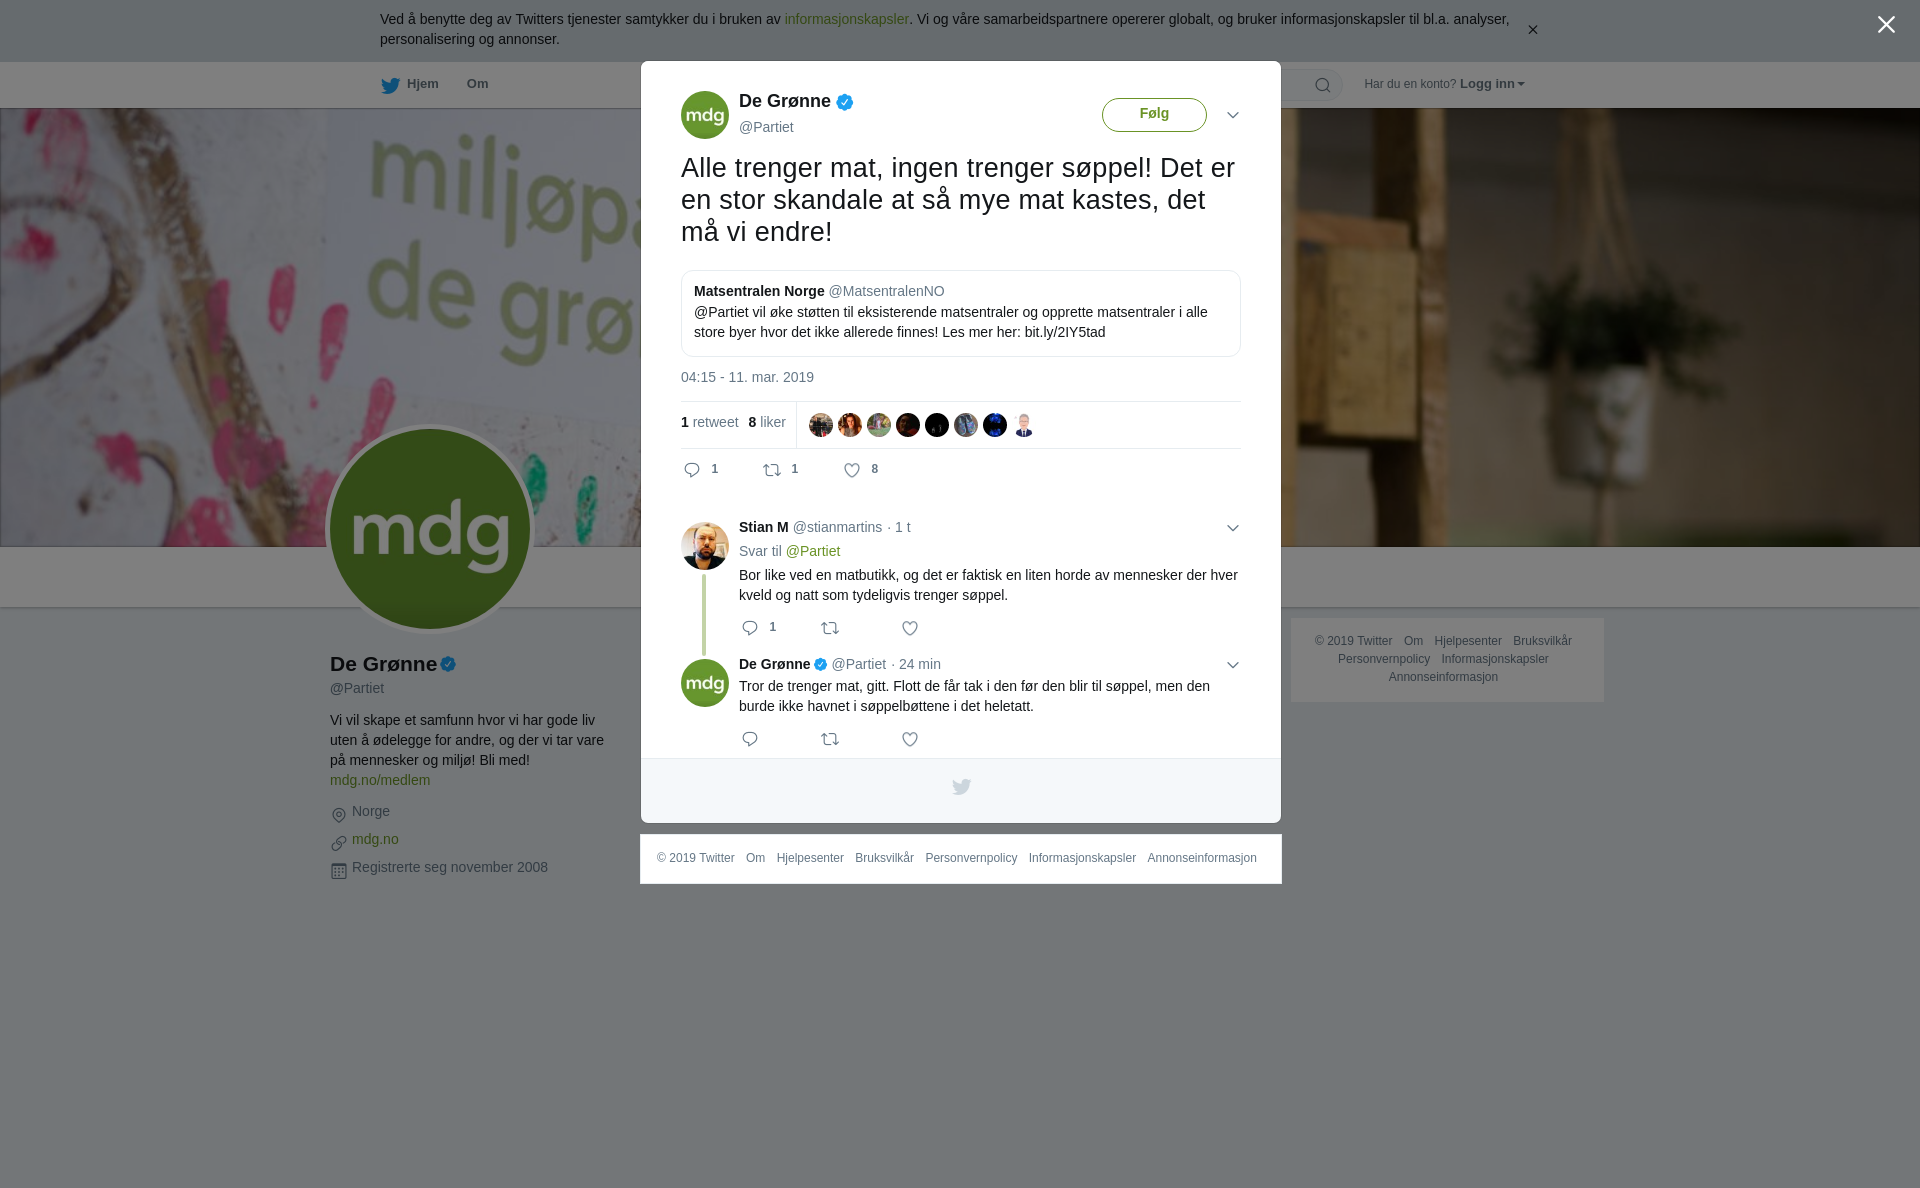
Task: Like Stian M's reply
Action: 910,628
